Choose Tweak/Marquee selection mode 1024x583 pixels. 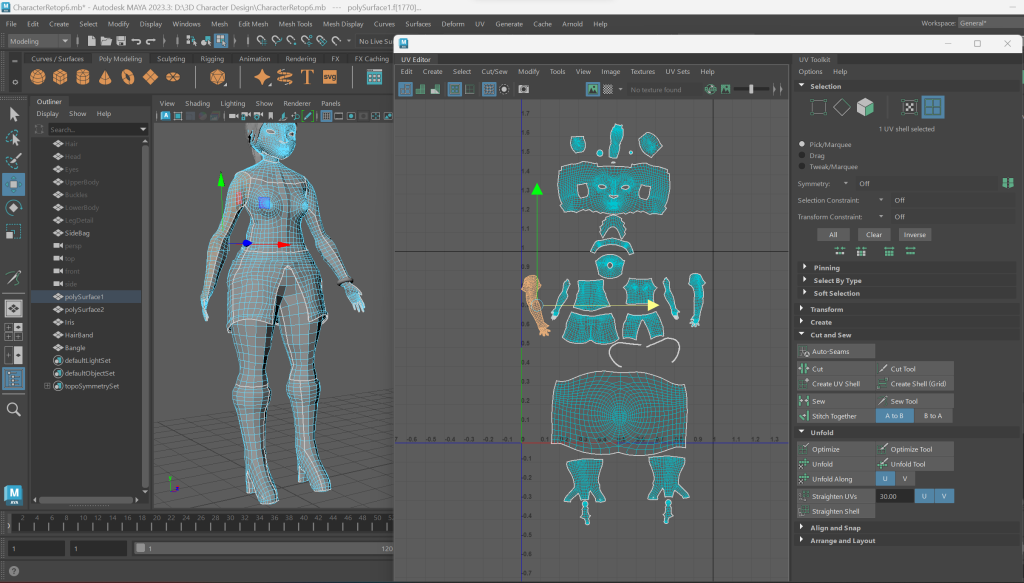[802, 167]
